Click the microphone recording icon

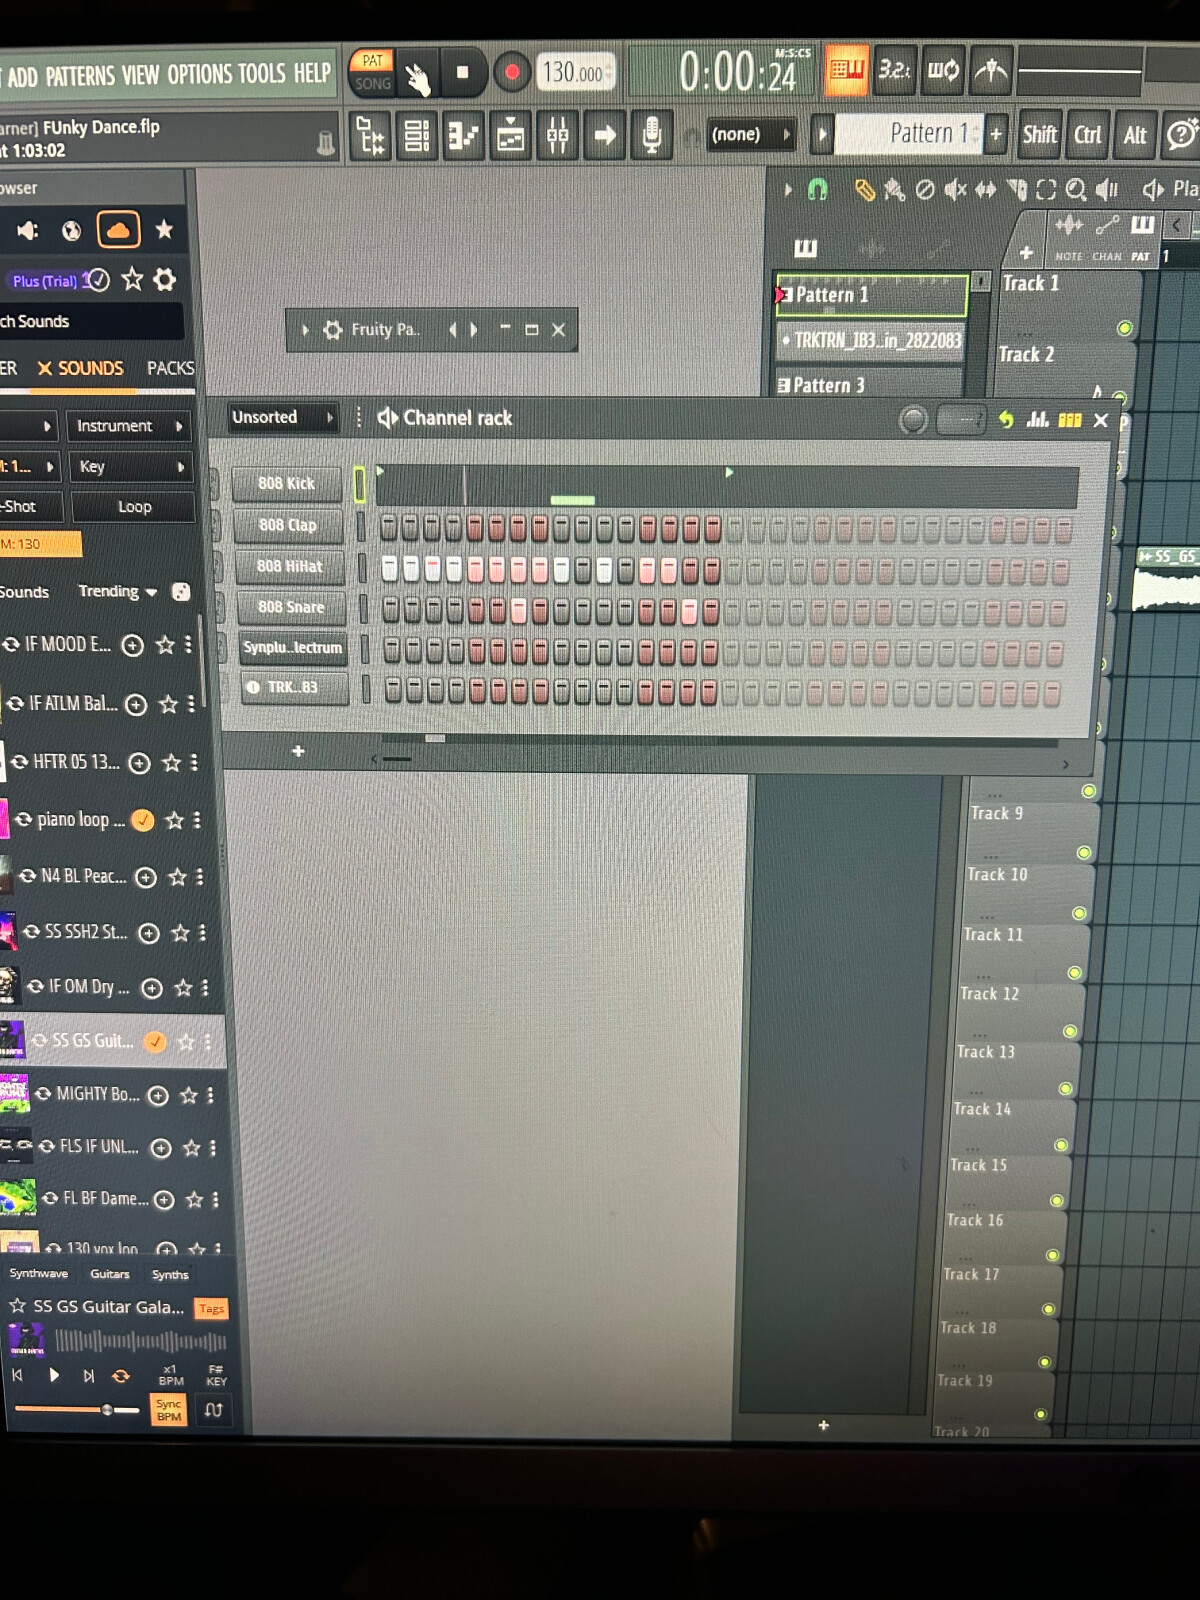(x=651, y=135)
